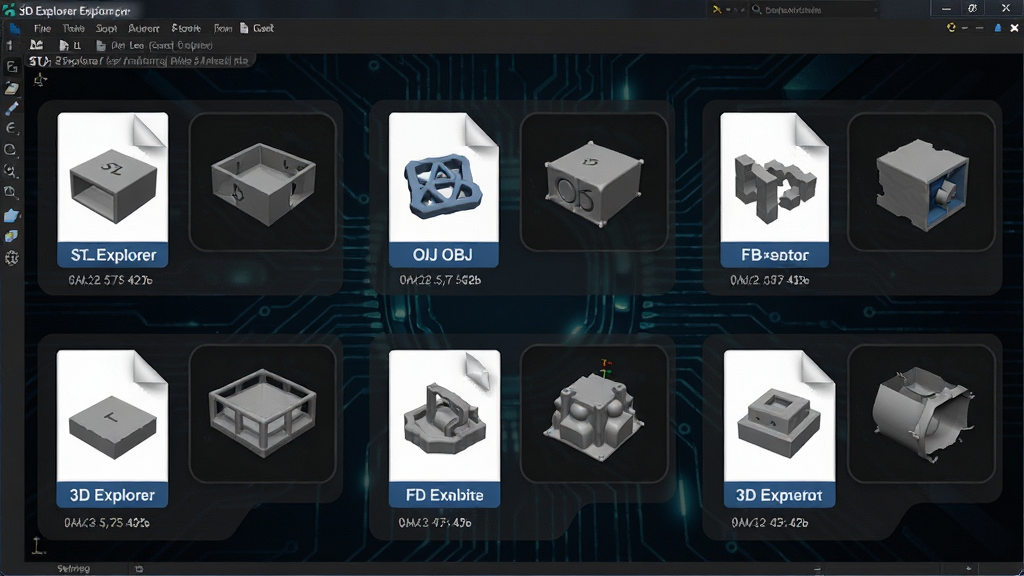
Task: Click the '3D Expιerat' label
Action: pyautogui.click(x=779, y=495)
